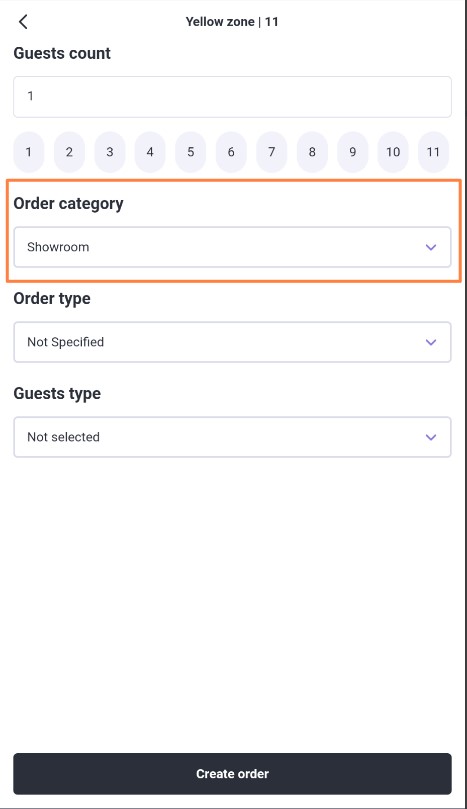Tap the 6 guests chip
This screenshot has width=467, height=809.
(x=231, y=152)
